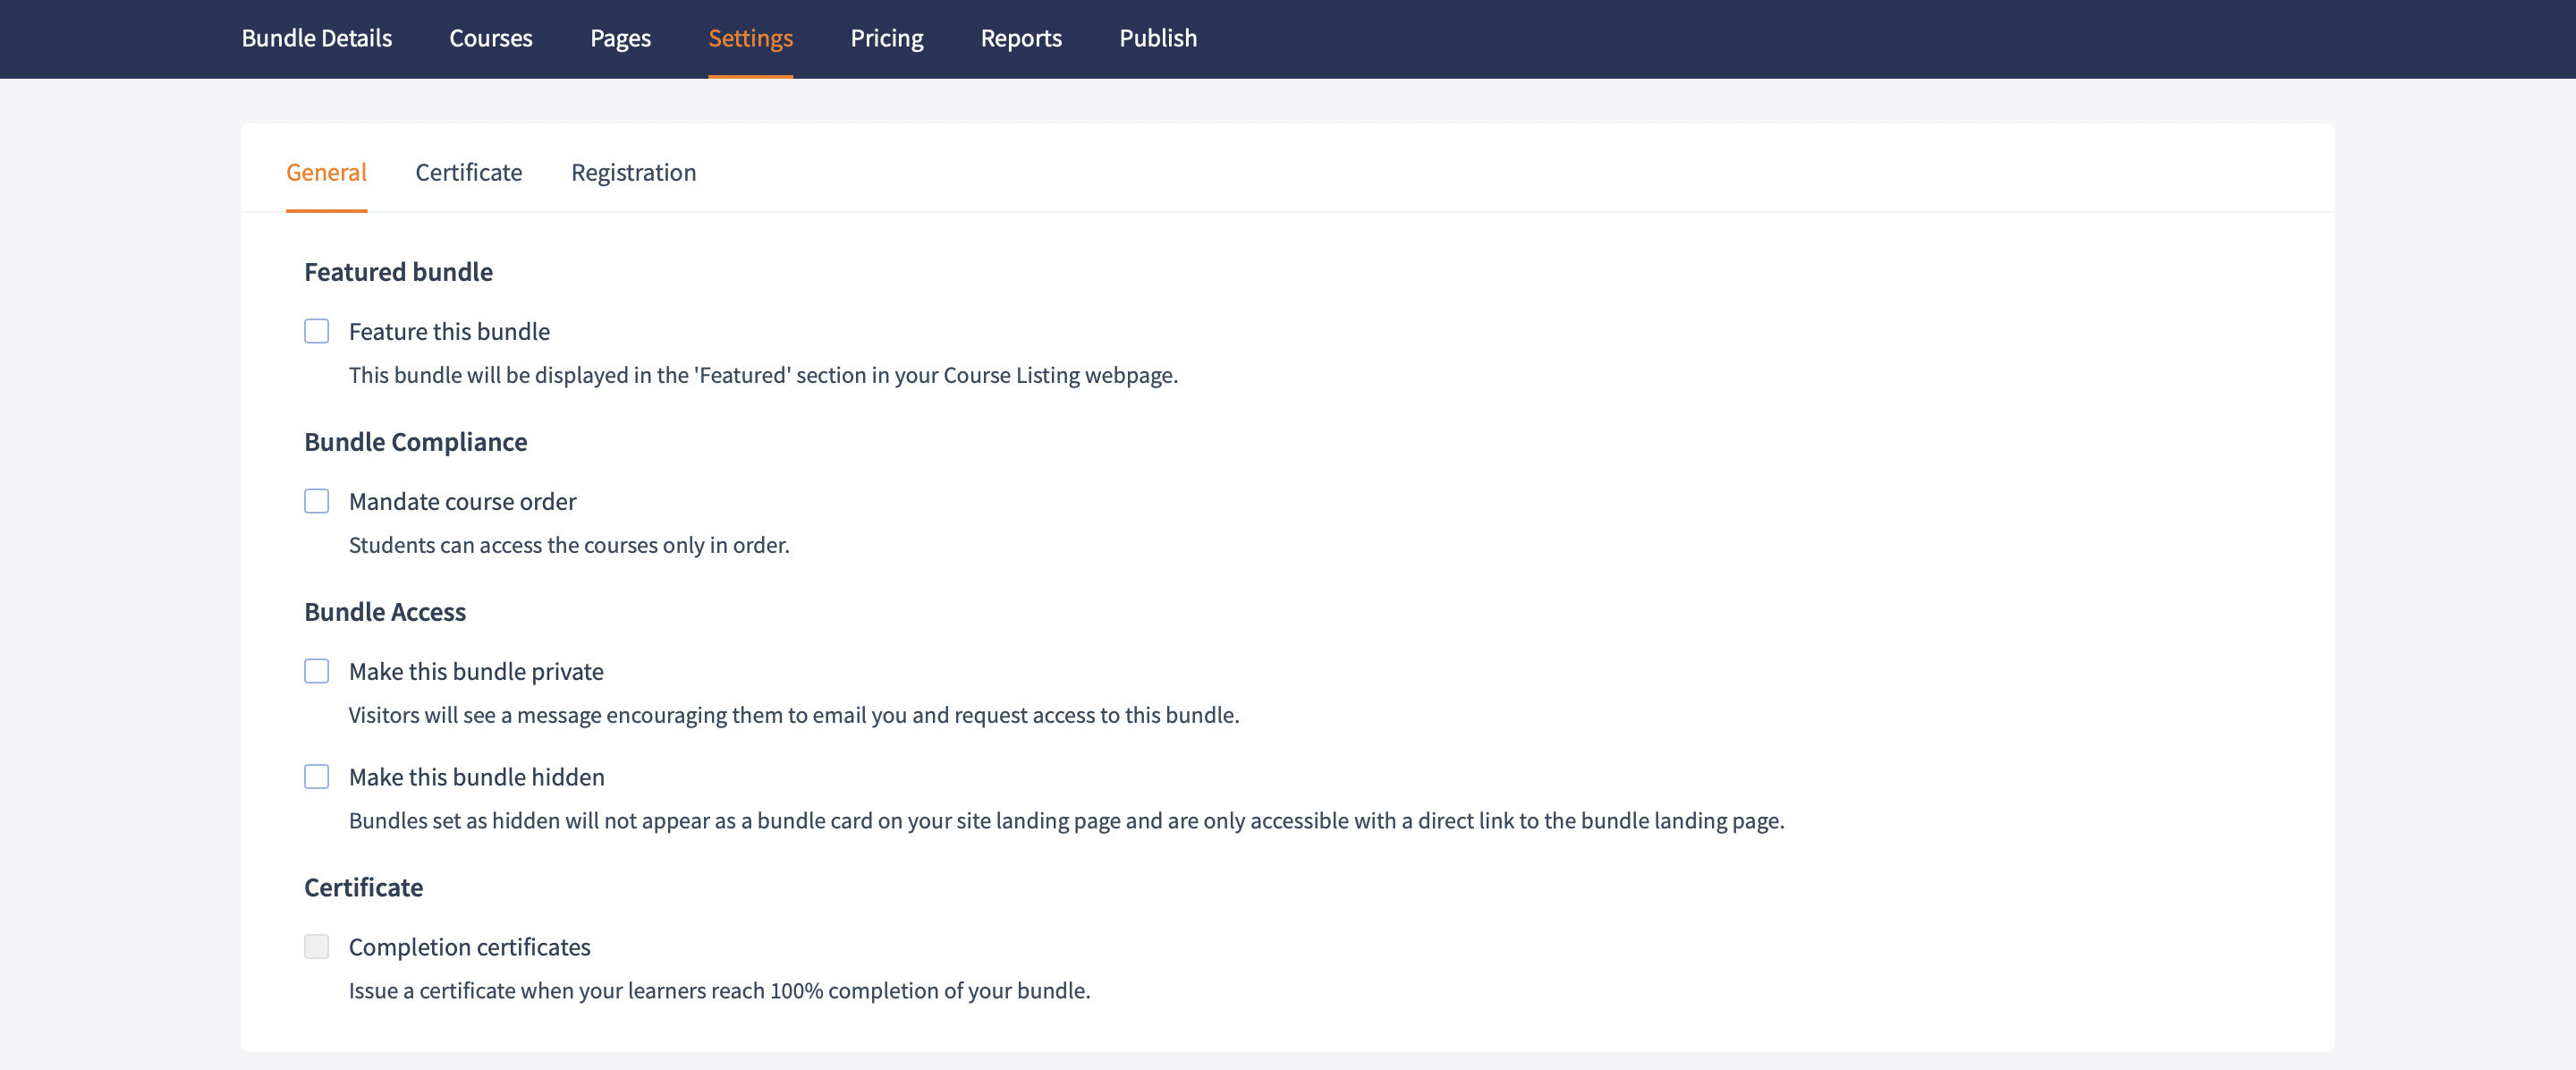This screenshot has width=2576, height=1070.
Task: Select the General settings sub-tab
Action: (326, 172)
